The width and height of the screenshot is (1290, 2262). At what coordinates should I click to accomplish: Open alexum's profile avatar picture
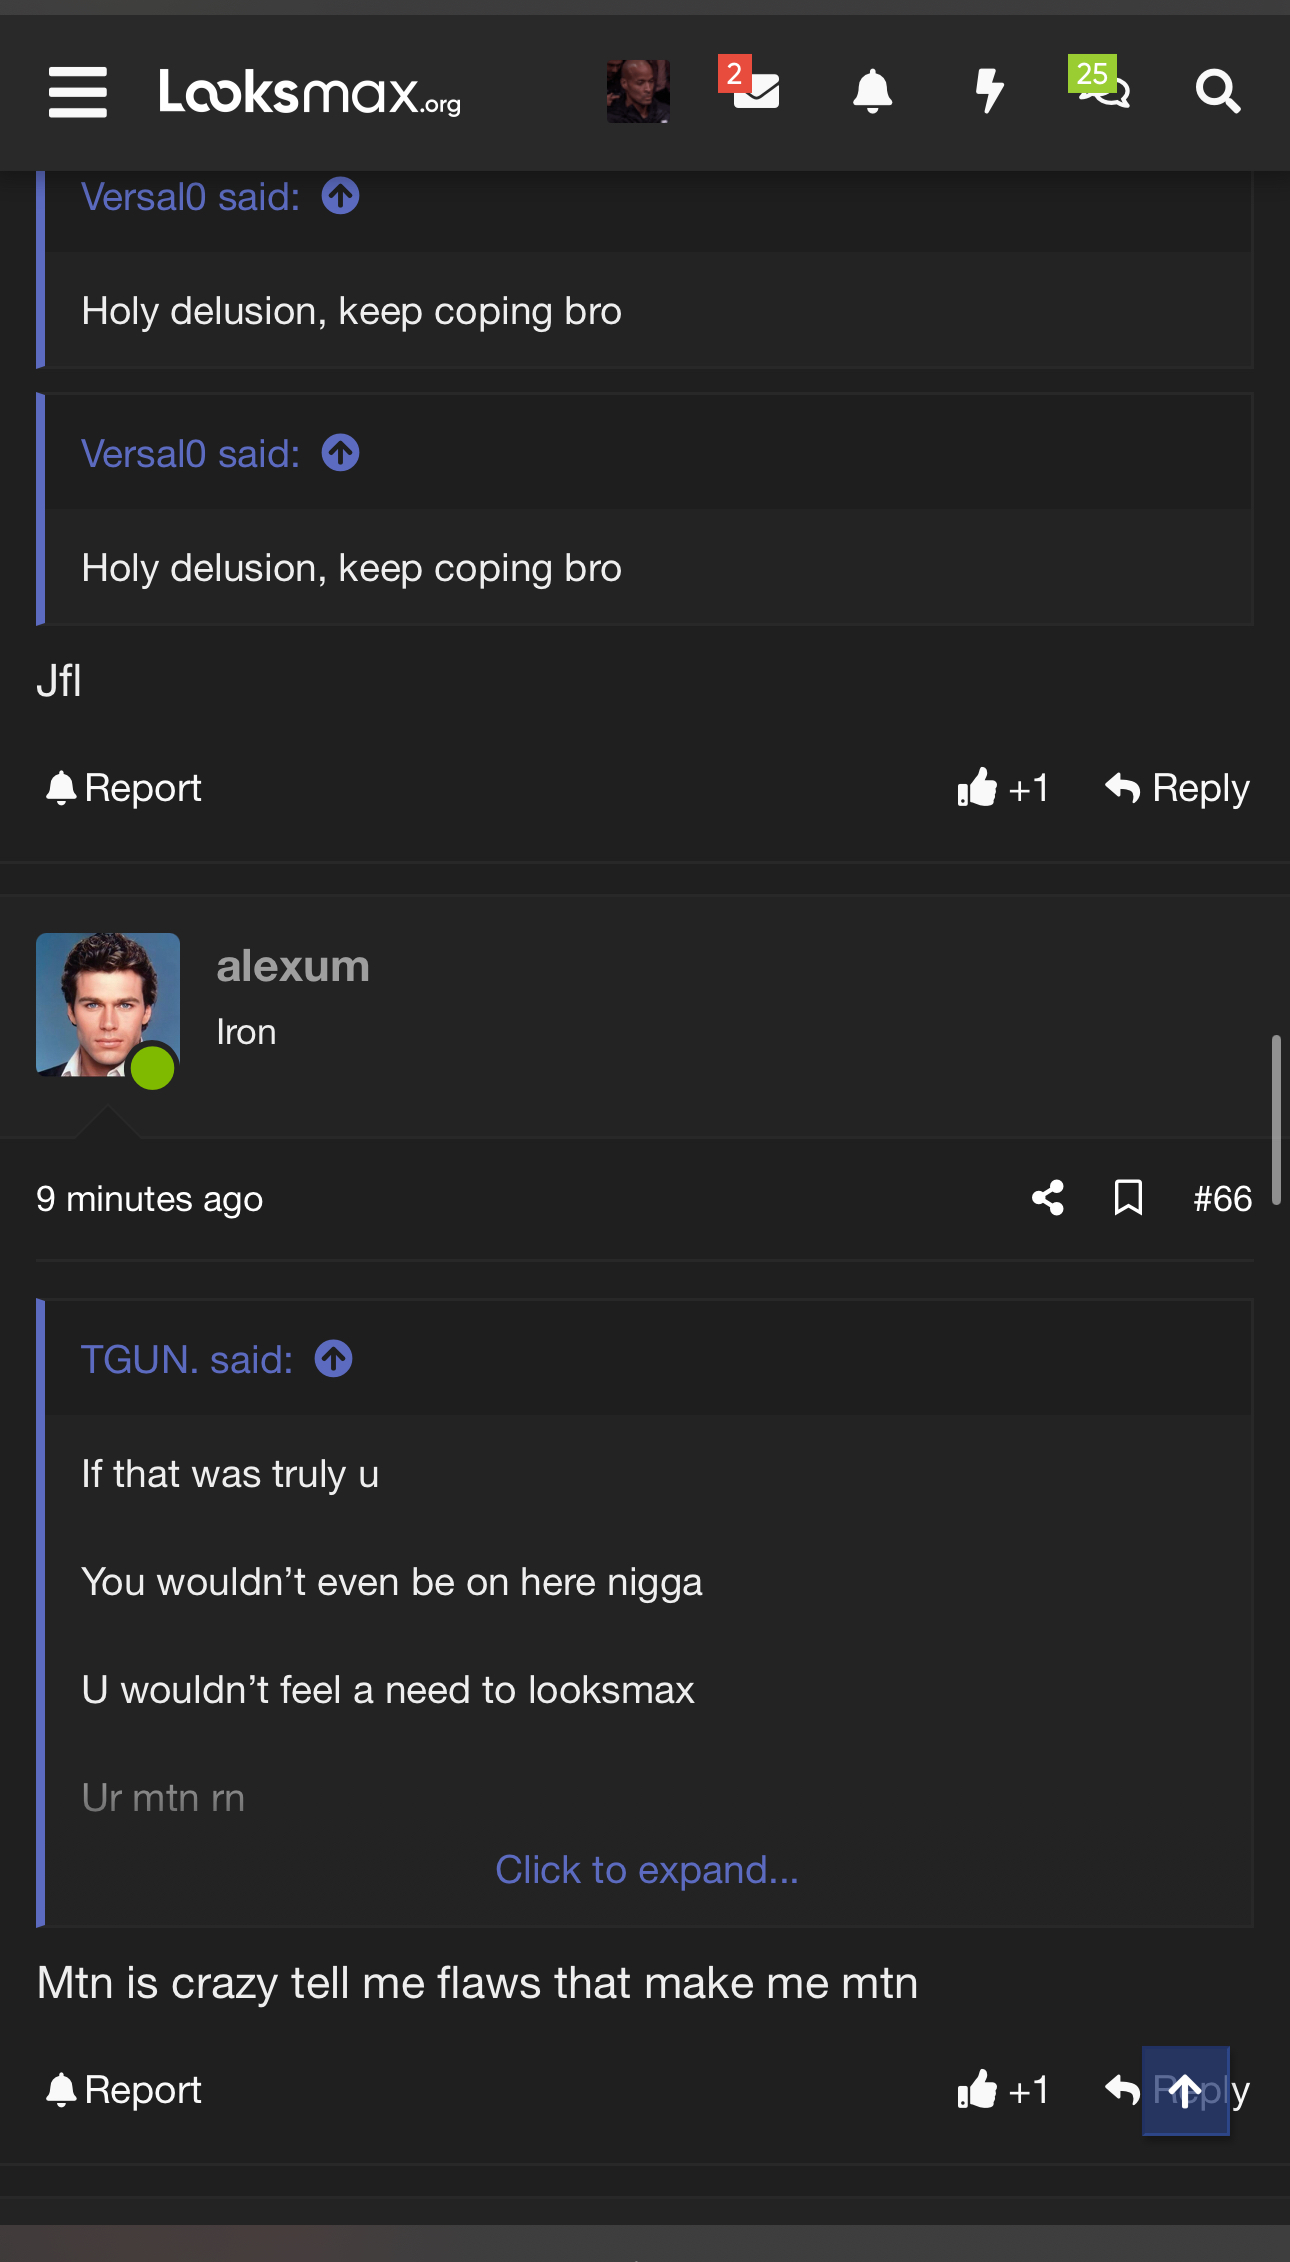click(108, 1005)
